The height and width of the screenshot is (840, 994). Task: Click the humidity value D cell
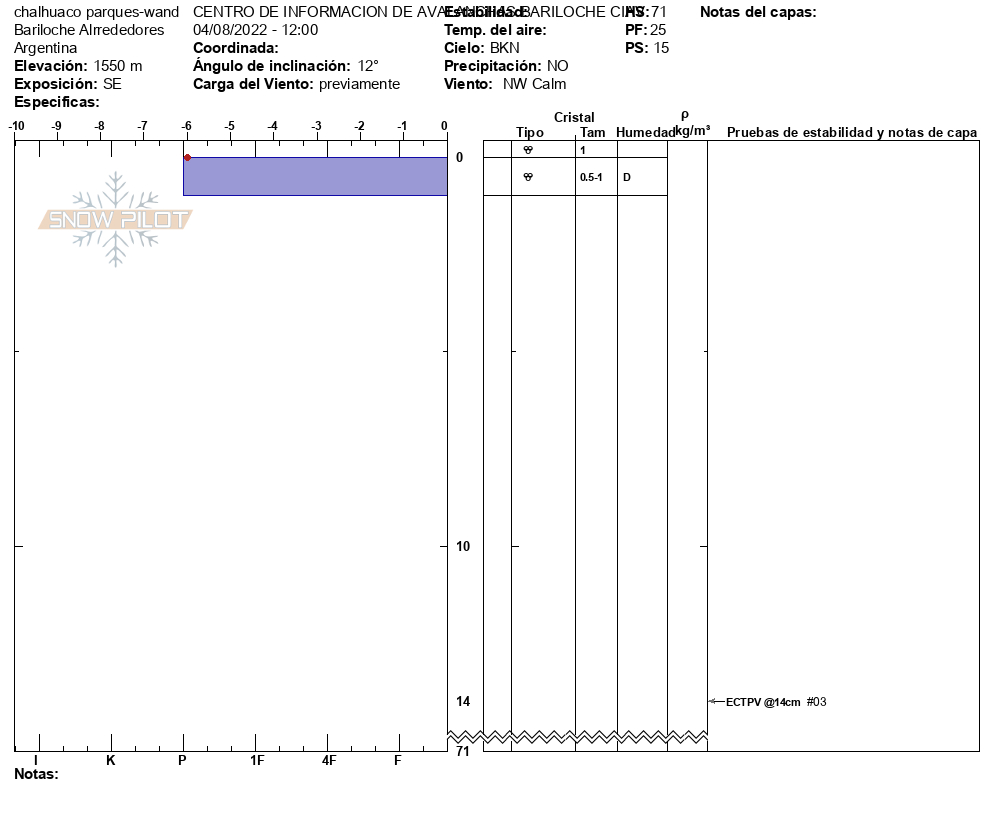coord(627,177)
